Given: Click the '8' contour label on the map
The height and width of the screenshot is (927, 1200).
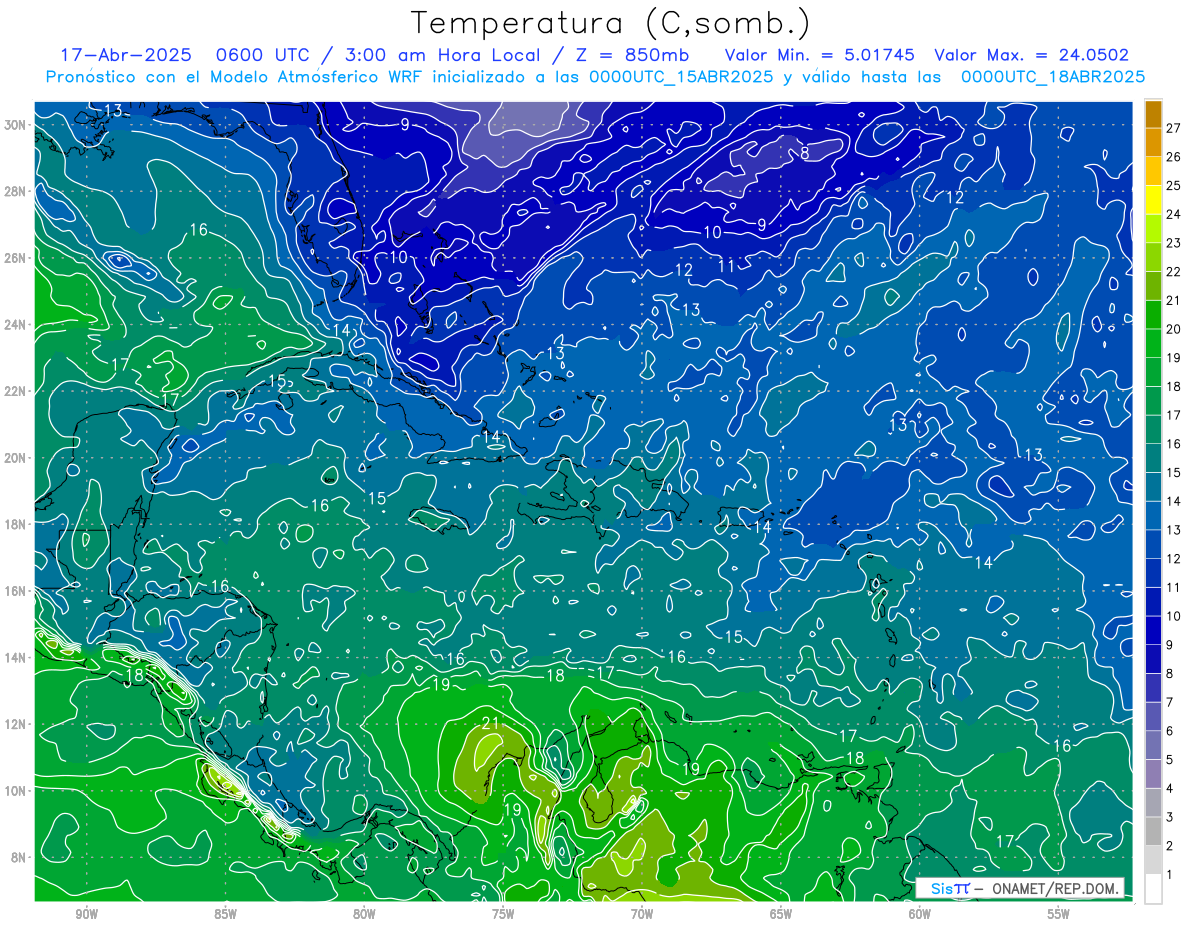Looking at the screenshot, I should point(805,153).
